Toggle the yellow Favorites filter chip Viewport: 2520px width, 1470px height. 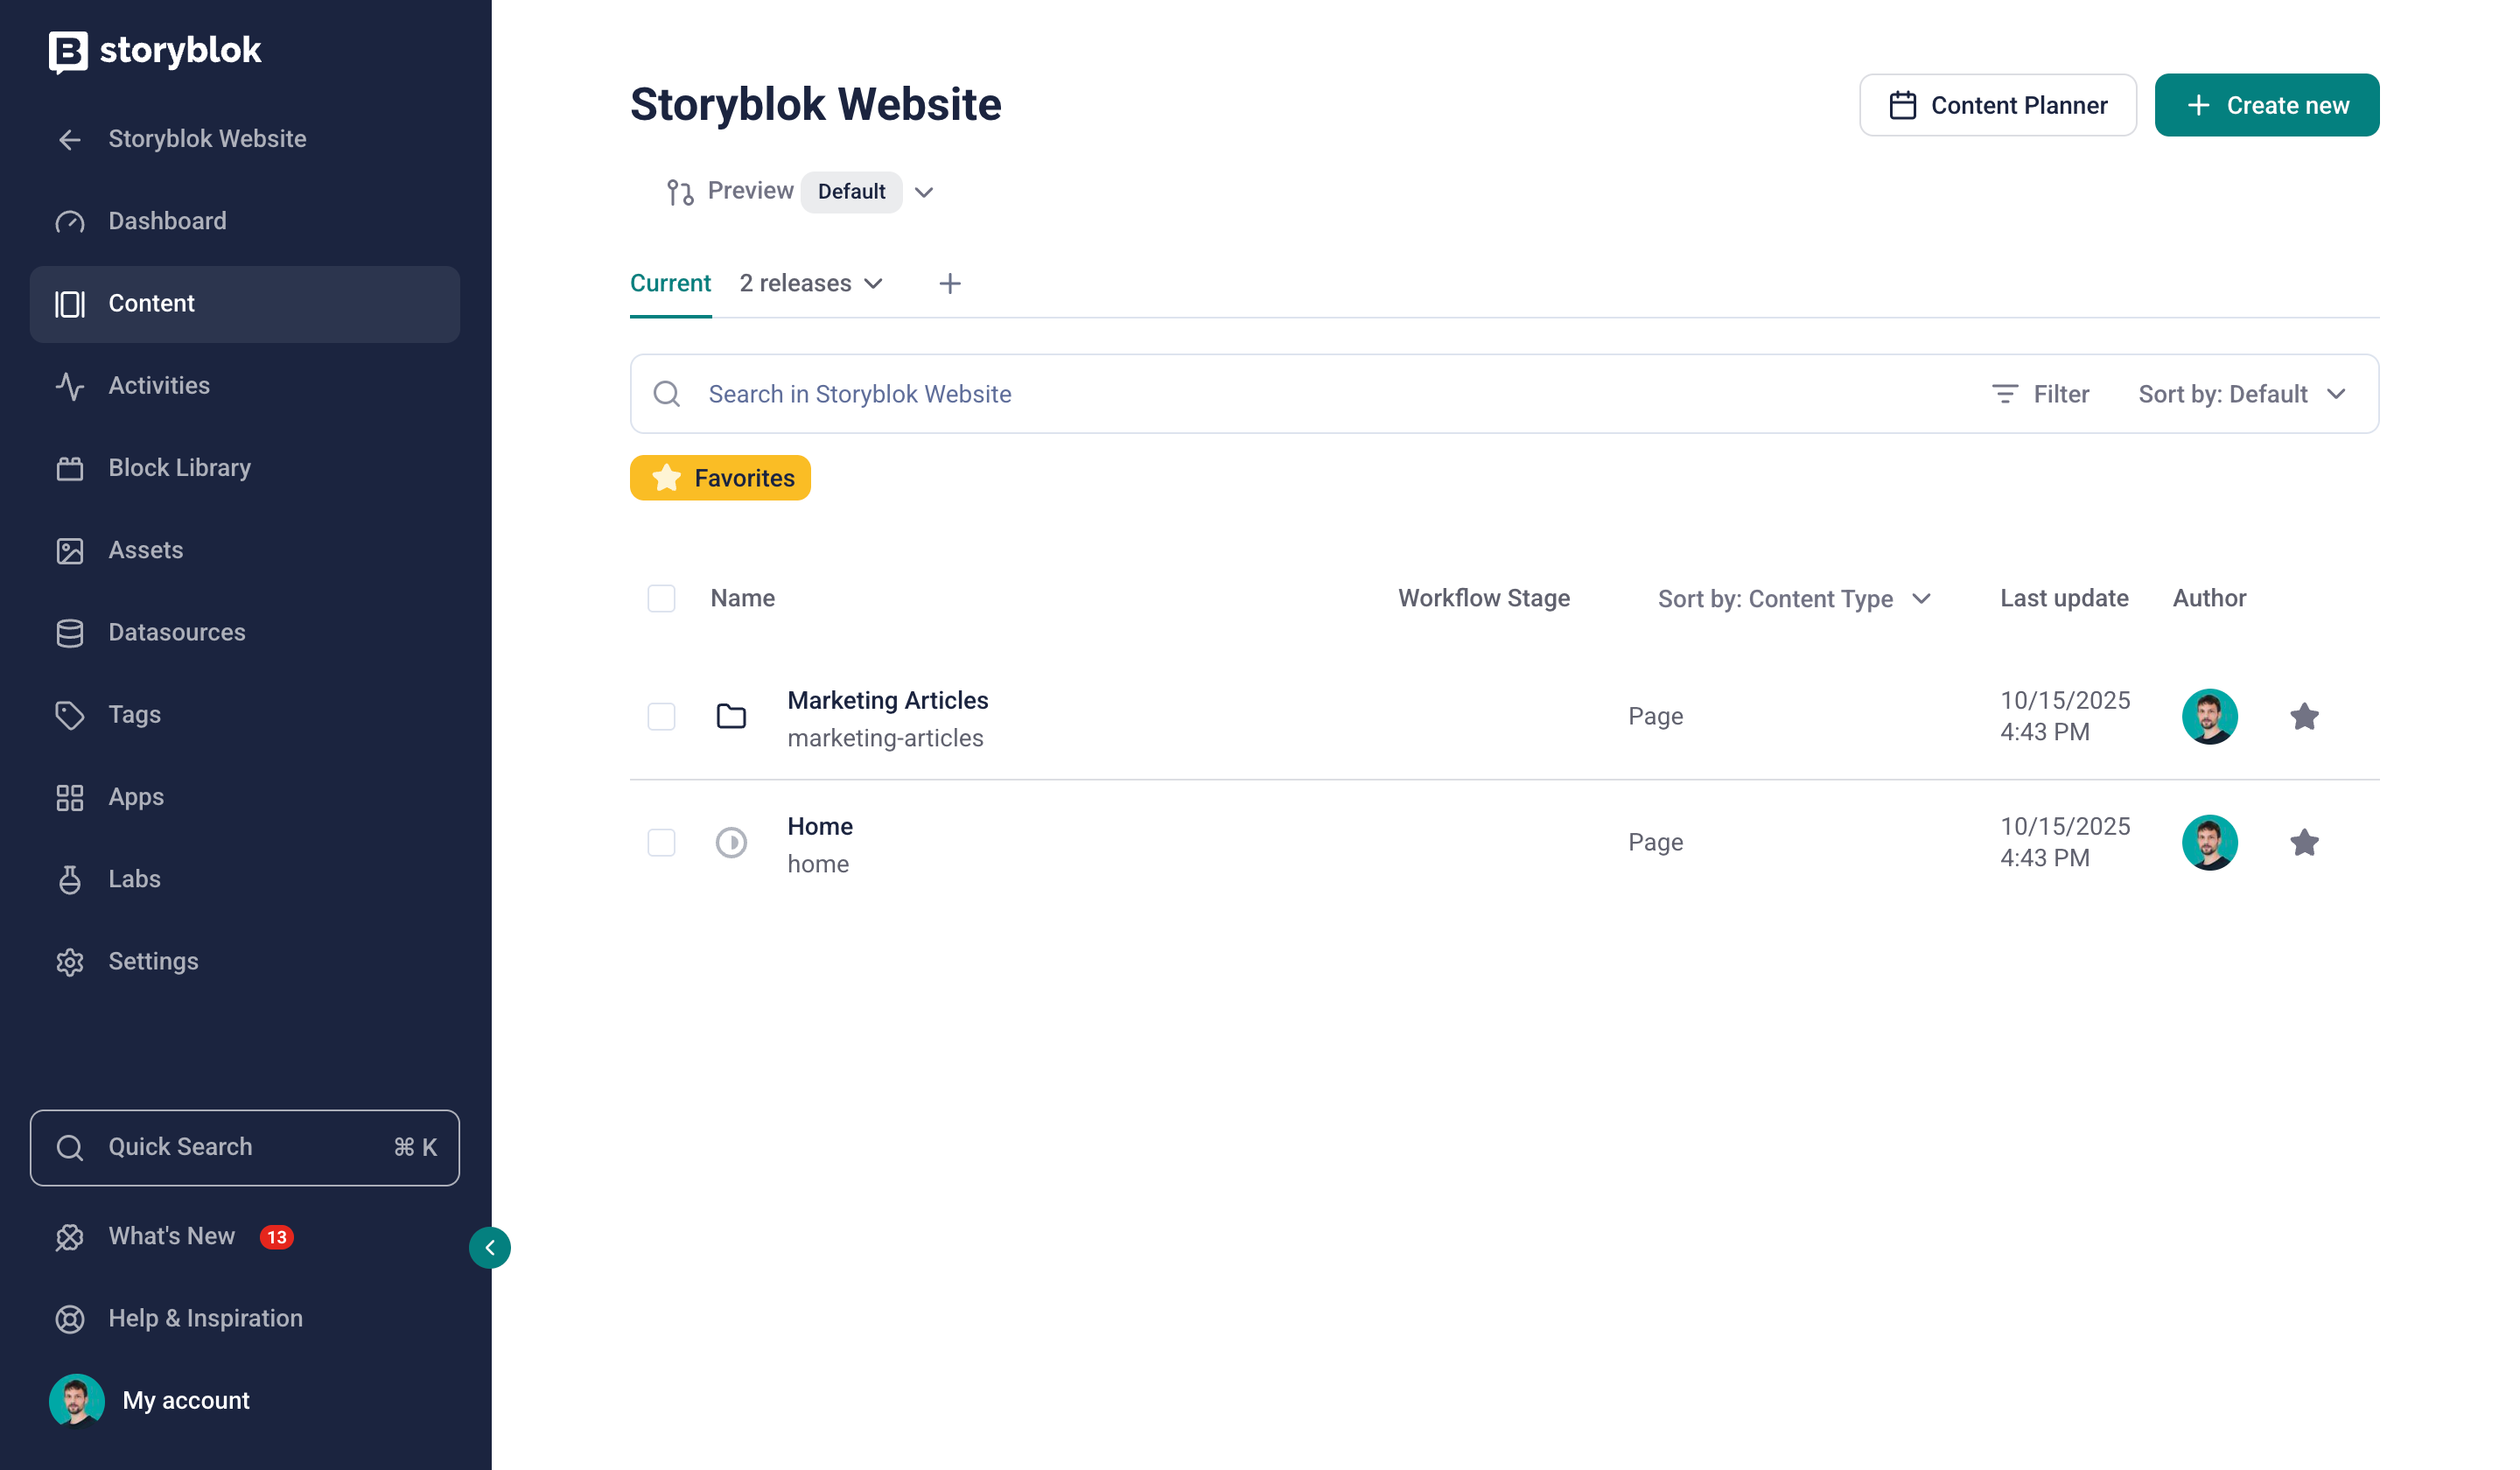click(x=720, y=478)
